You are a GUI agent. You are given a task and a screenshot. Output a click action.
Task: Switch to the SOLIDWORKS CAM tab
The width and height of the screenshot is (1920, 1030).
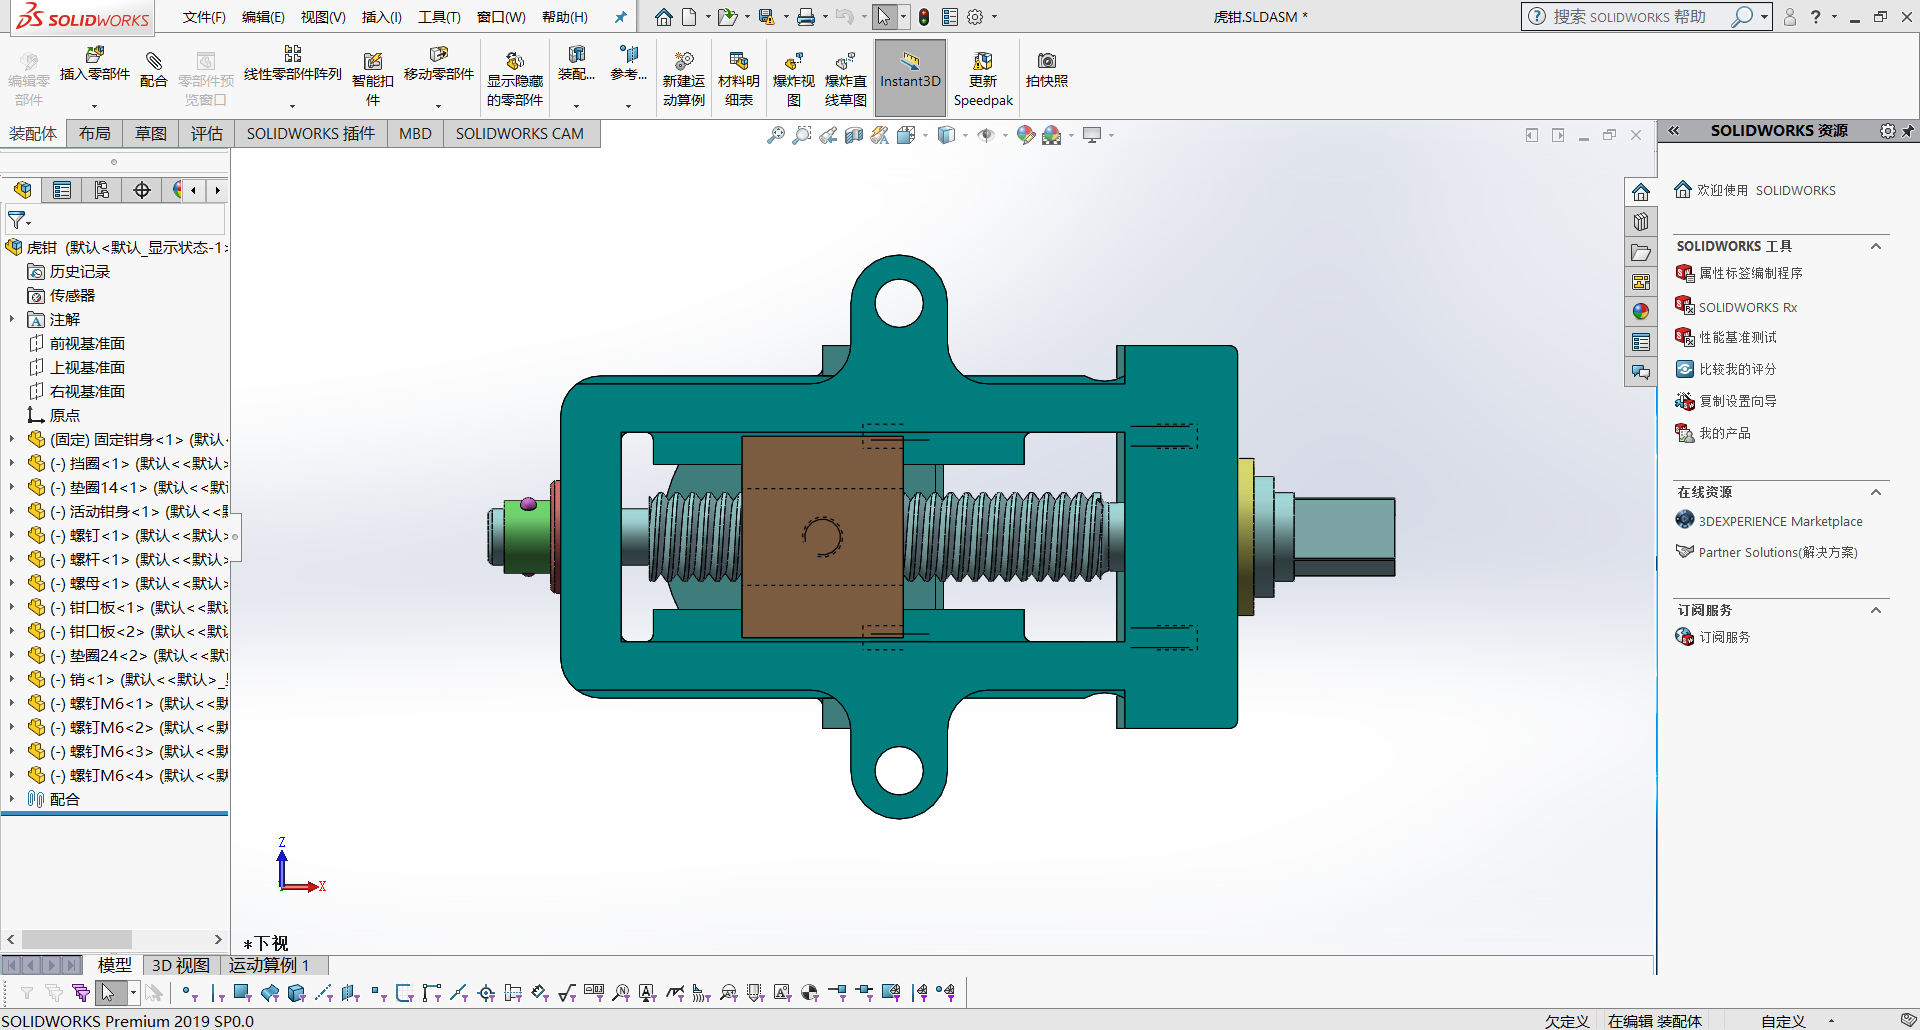(520, 133)
